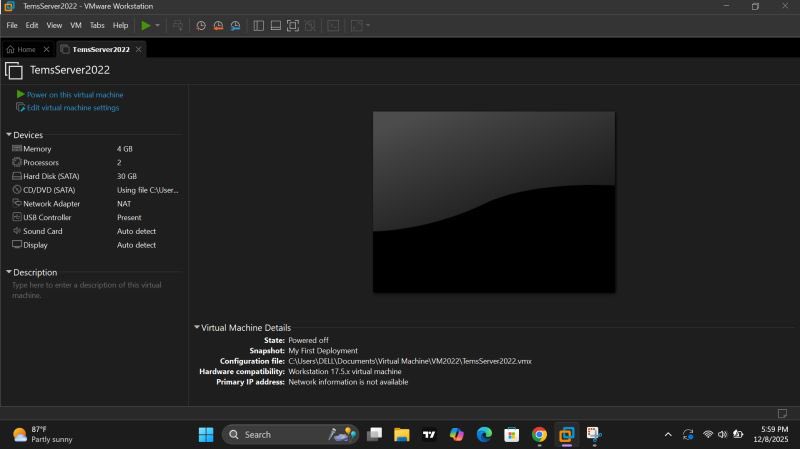Click 'Network information is not available' text

pyautogui.click(x=348, y=382)
